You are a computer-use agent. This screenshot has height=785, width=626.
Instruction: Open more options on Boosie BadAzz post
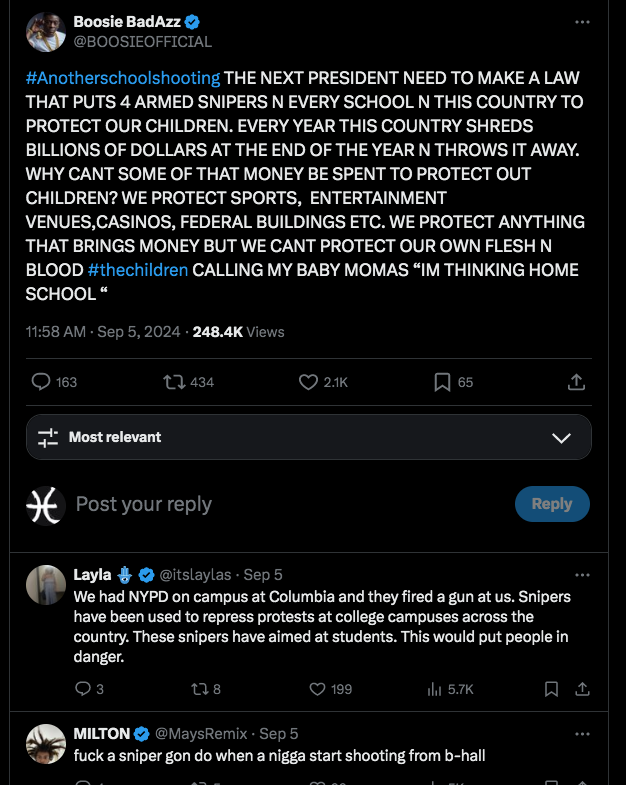tap(582, 22)
